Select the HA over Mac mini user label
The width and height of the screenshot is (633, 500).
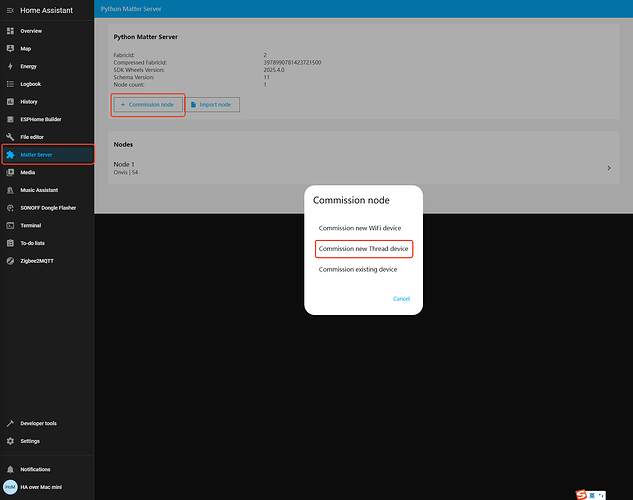(41, 487)
